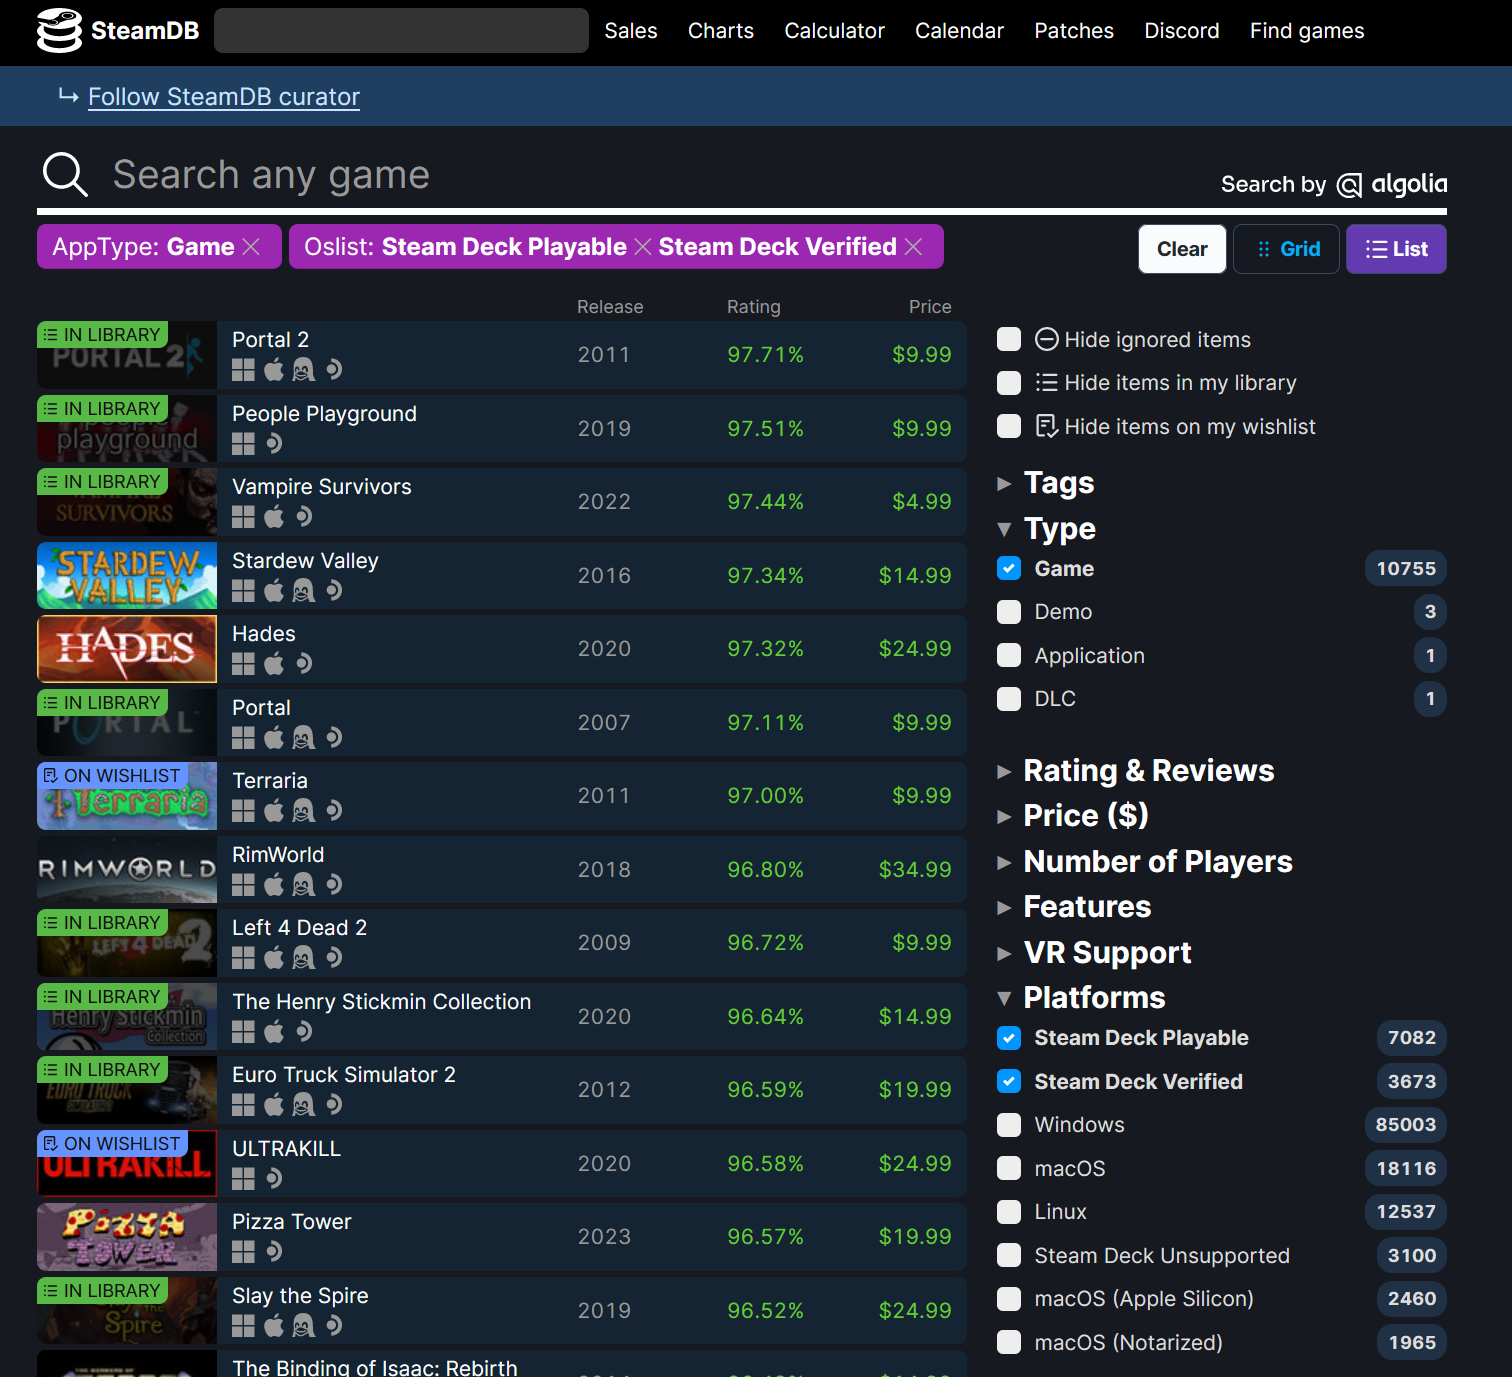Expand Number of Players section
The height and width of the screenshot is (1377, 1512).
pos(1145,861)
